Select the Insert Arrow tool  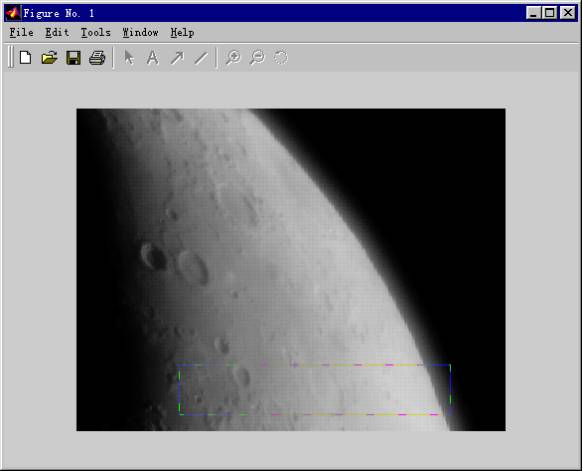177,58
